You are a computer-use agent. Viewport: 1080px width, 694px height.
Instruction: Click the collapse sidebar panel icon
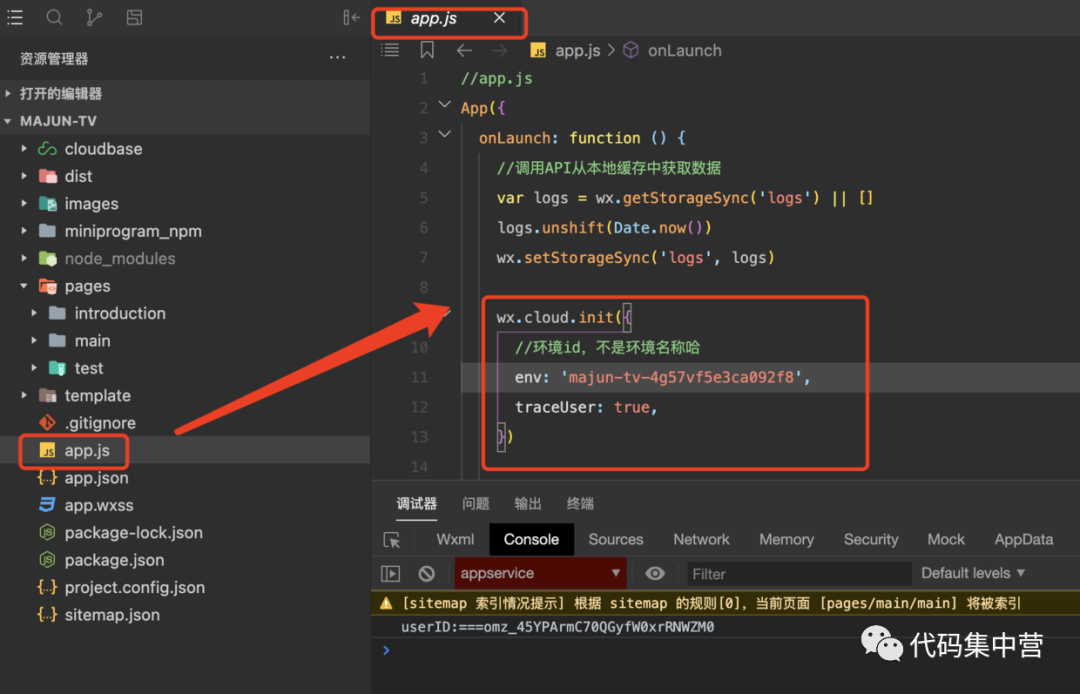point(351,17)
